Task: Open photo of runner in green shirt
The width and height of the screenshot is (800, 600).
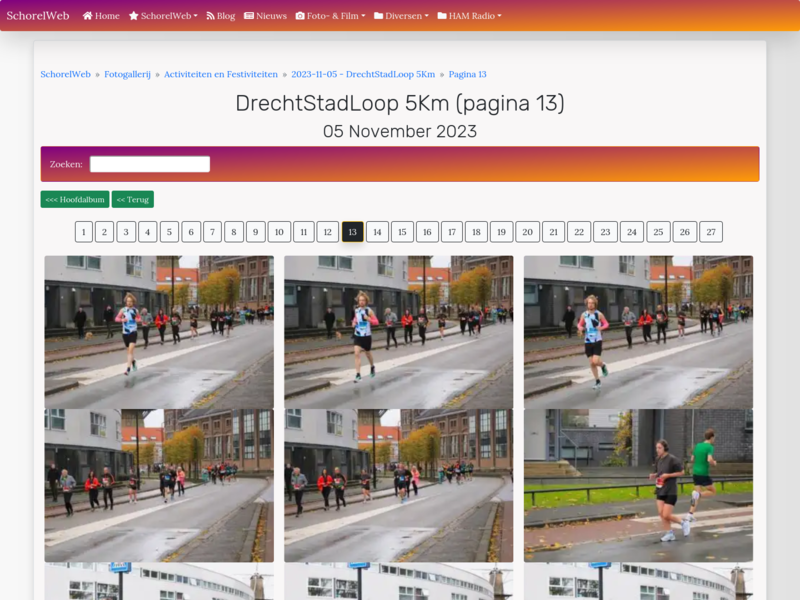Action: [x=638, y=486]
